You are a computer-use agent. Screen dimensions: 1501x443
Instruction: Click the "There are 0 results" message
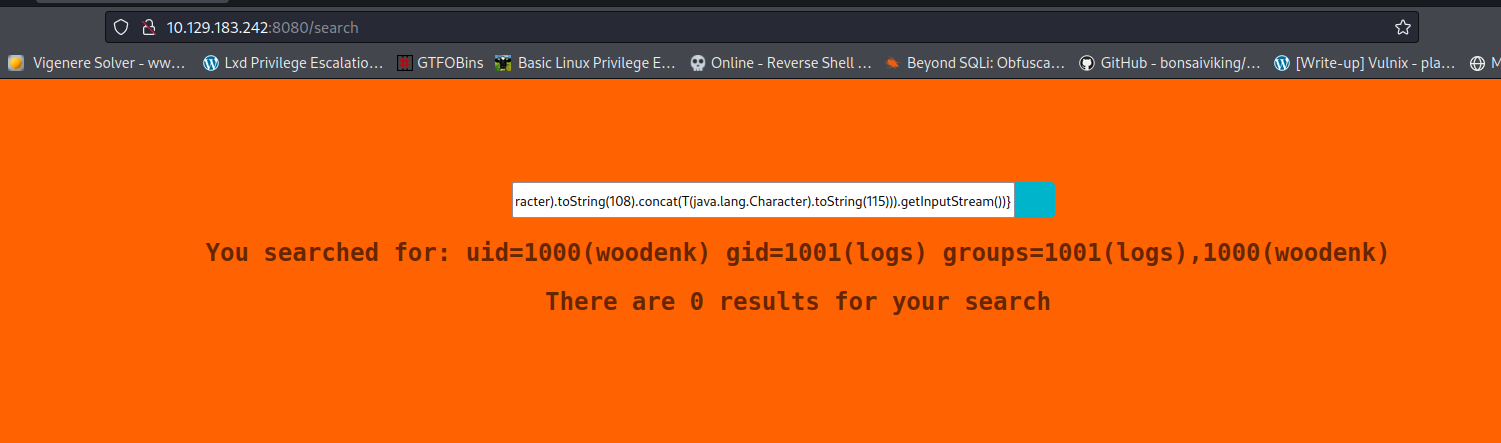click(x=797, y=302)
